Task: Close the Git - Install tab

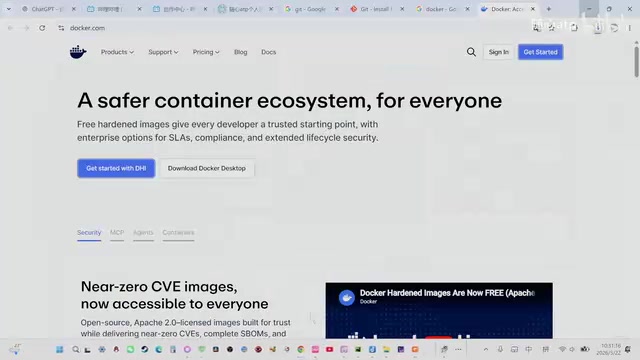Action: (402, 9)
